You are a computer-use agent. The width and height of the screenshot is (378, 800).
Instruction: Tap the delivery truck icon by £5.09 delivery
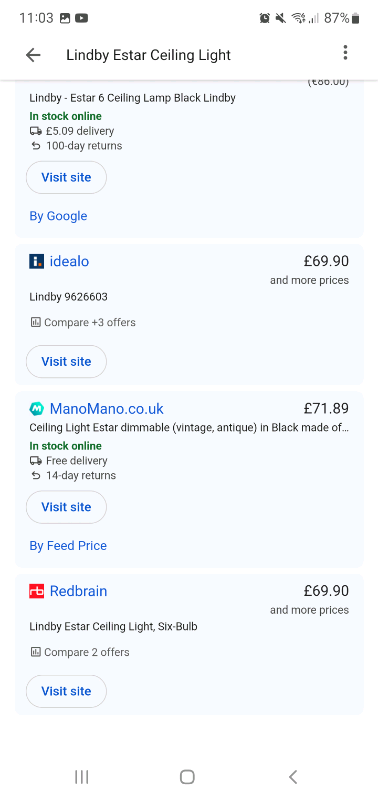(x=36, y=131)
